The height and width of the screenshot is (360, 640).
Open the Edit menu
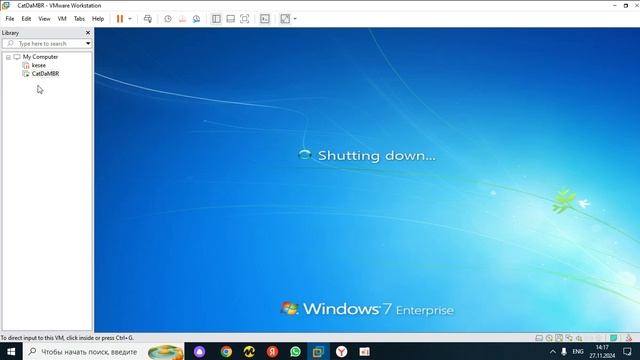pos(26,19)
